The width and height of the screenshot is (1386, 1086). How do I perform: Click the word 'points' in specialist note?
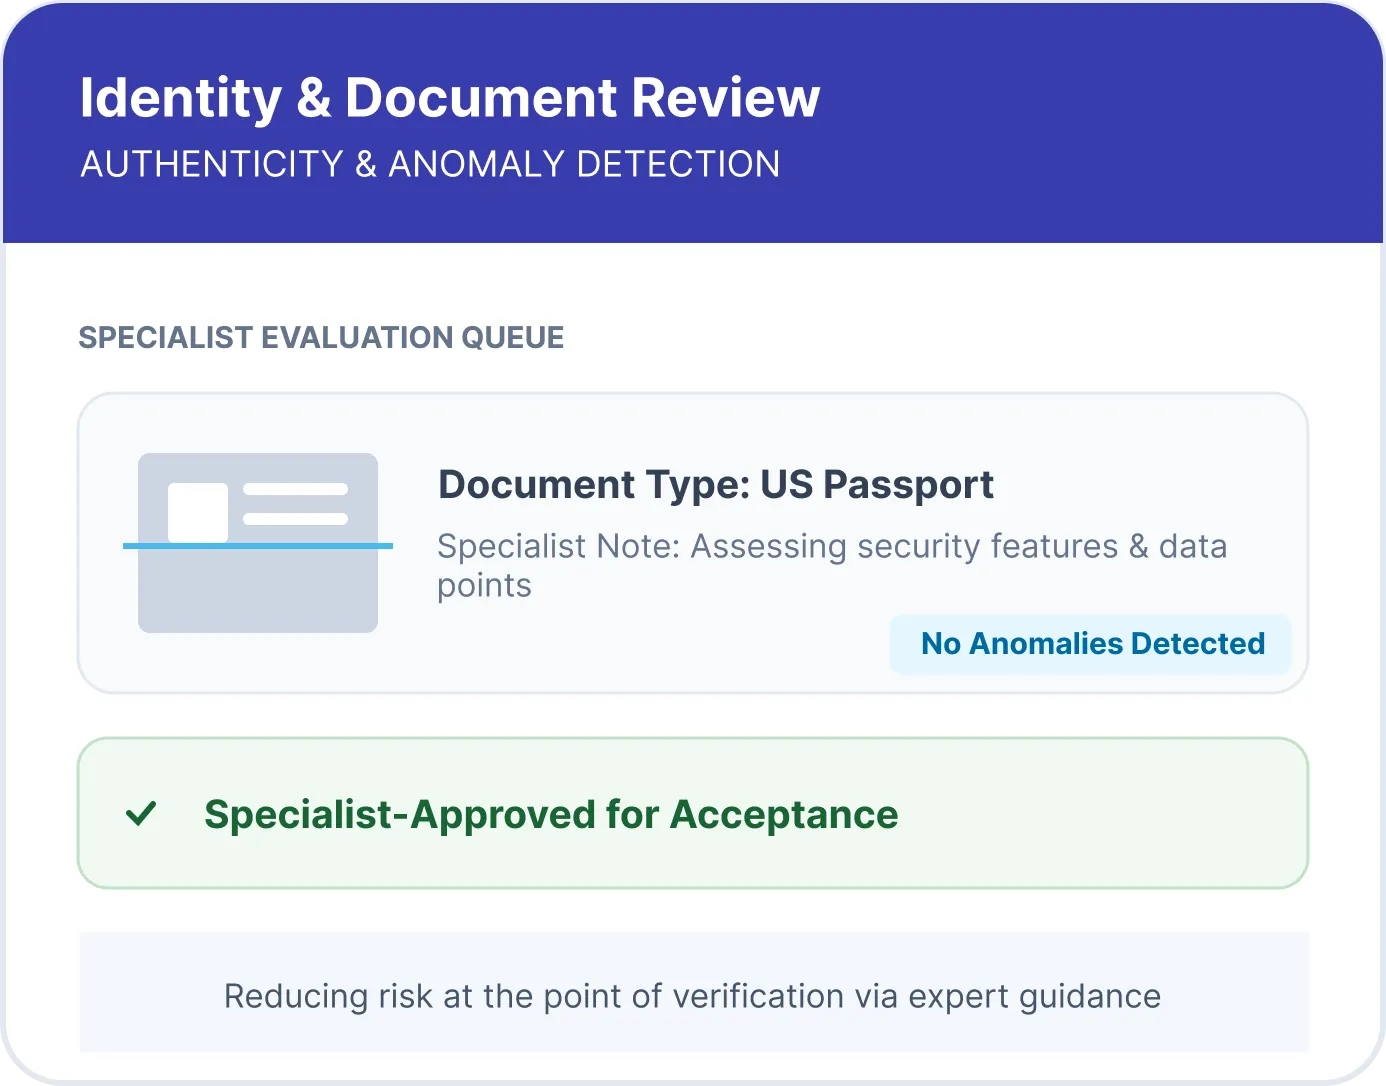[484, 586]
